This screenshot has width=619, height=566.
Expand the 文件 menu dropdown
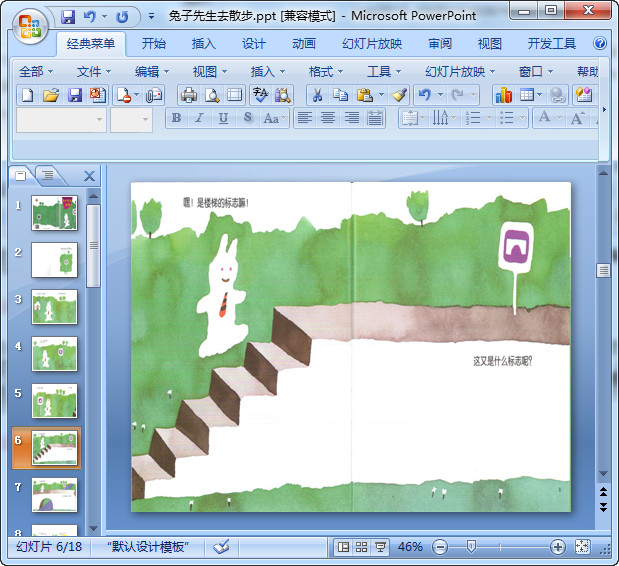(x=94, y=71)
